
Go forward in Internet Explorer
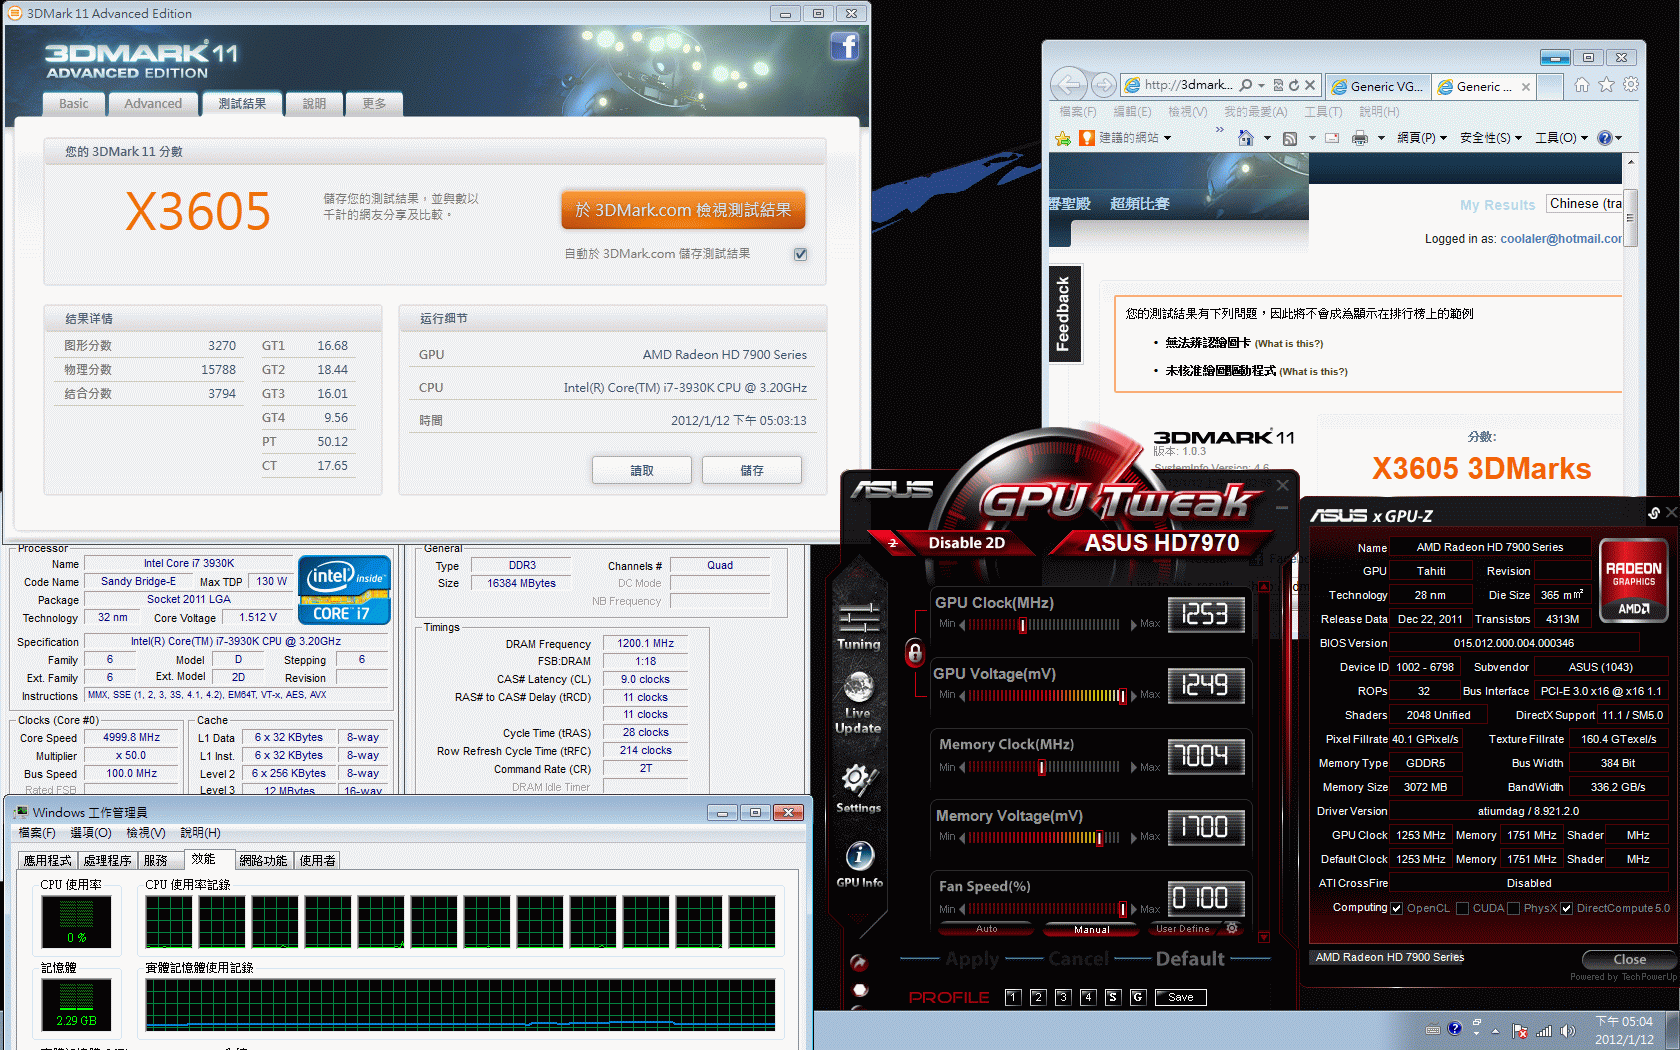pos(1103,85)
